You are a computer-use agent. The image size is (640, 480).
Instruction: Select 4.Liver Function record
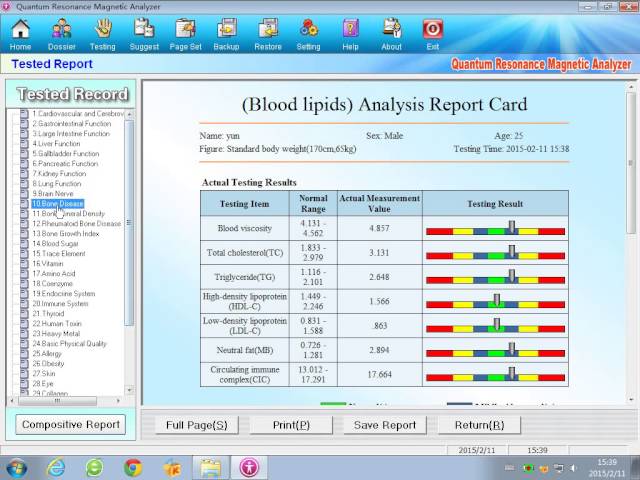pyautogui.click(x=56, y=144)
